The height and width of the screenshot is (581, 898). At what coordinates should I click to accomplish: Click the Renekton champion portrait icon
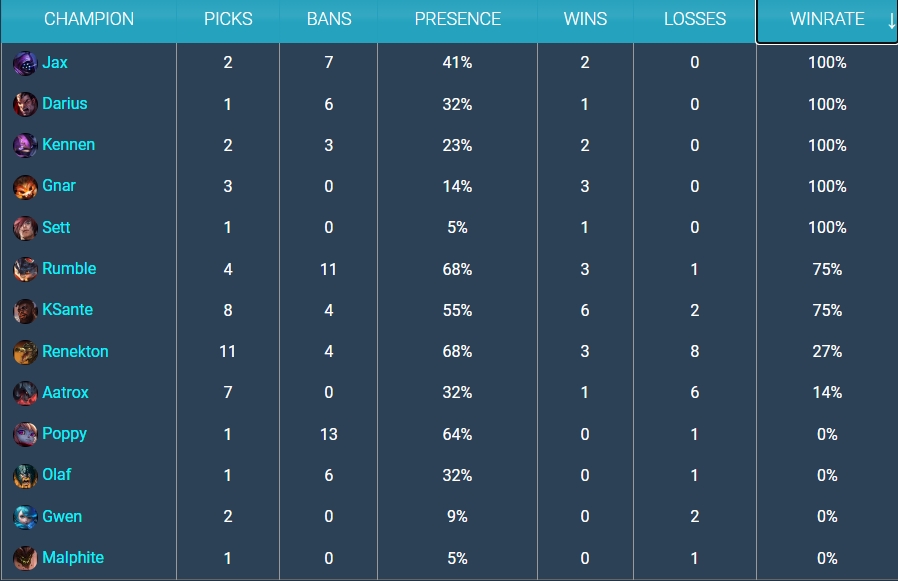[25, 352]
